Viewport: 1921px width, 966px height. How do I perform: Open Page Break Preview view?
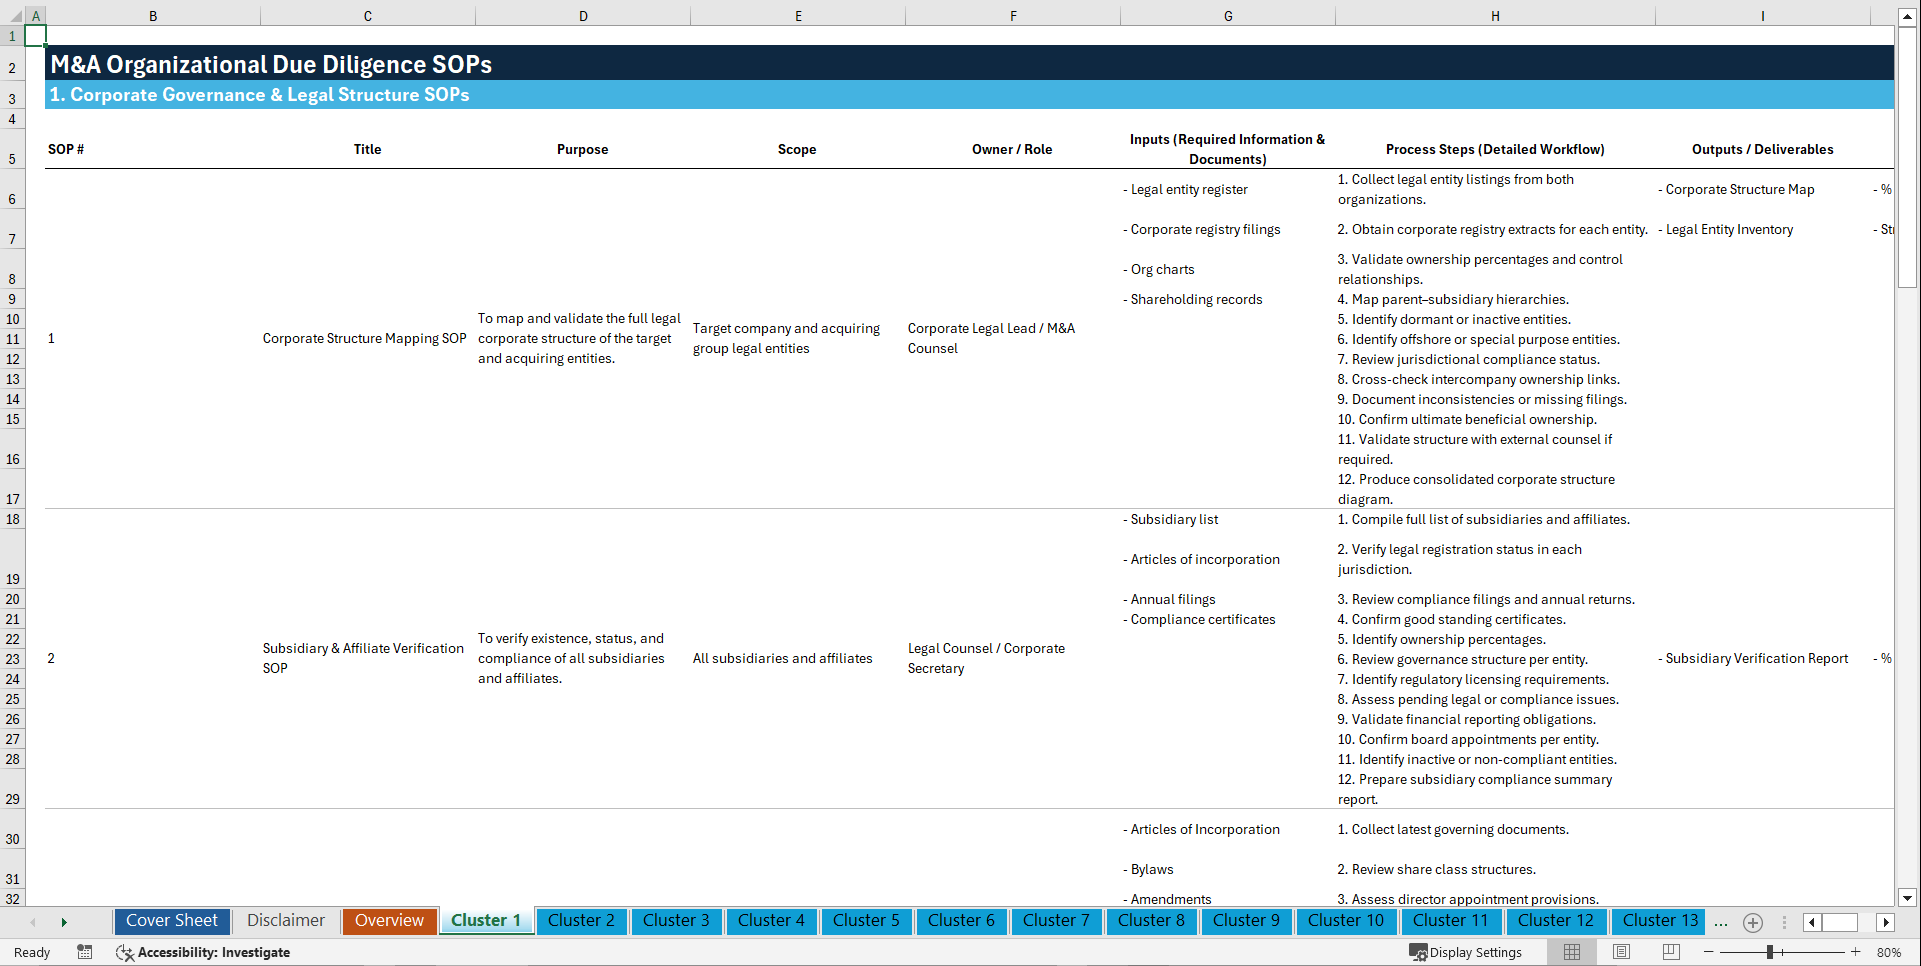point(1669,952)
